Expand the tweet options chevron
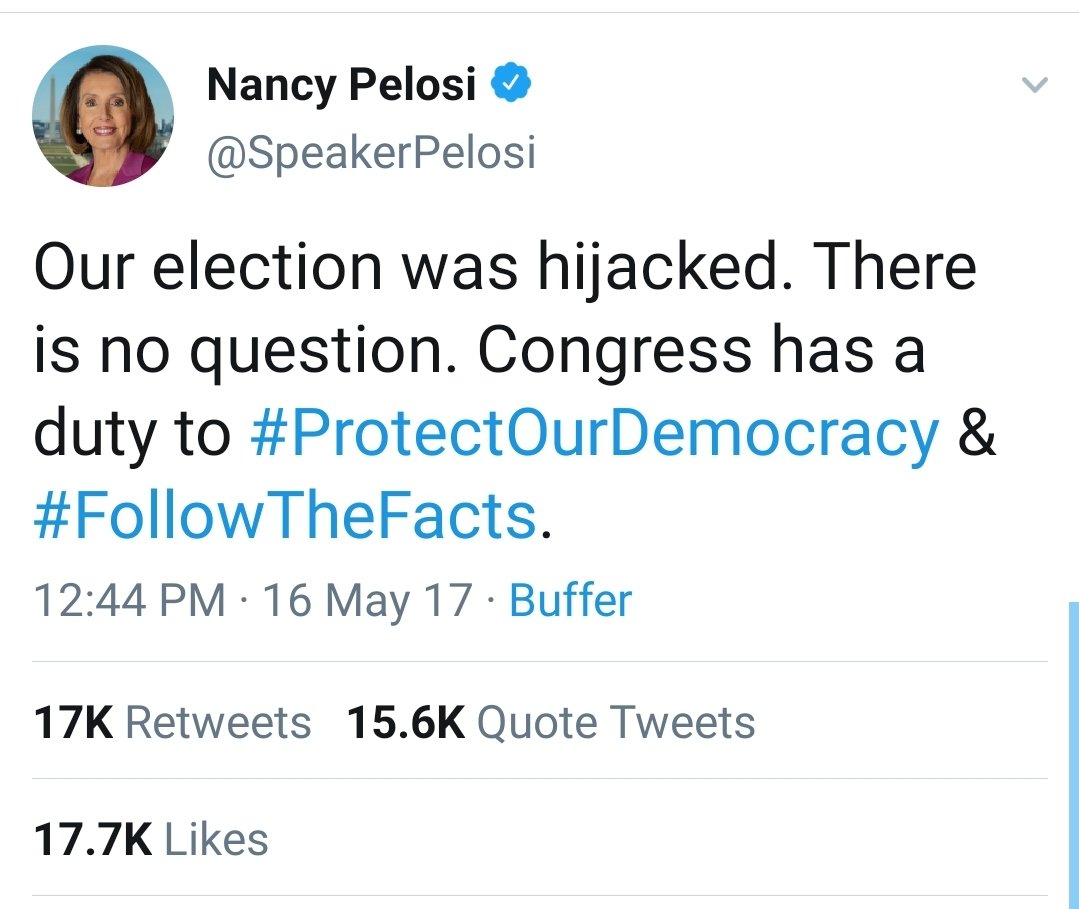Screen dimensions: 1079x909 (x=1035, y=86)
